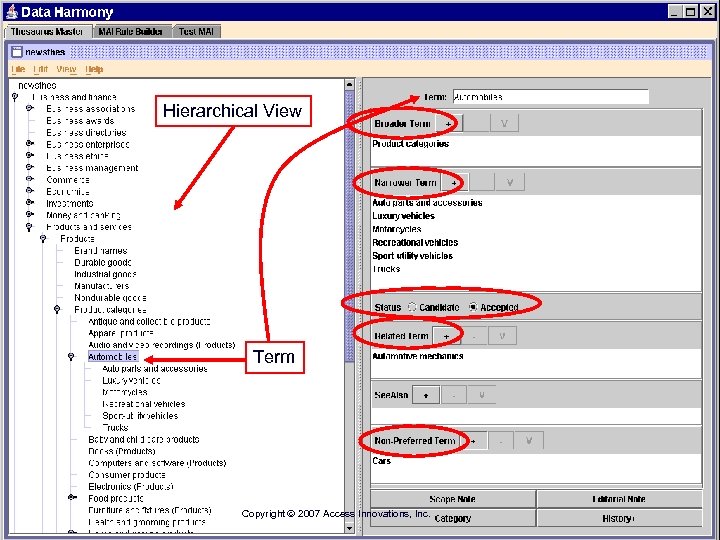This screenshot has height=540, width=720.
Task: Click the SeeAlso V button
Action: coord(482,395)
